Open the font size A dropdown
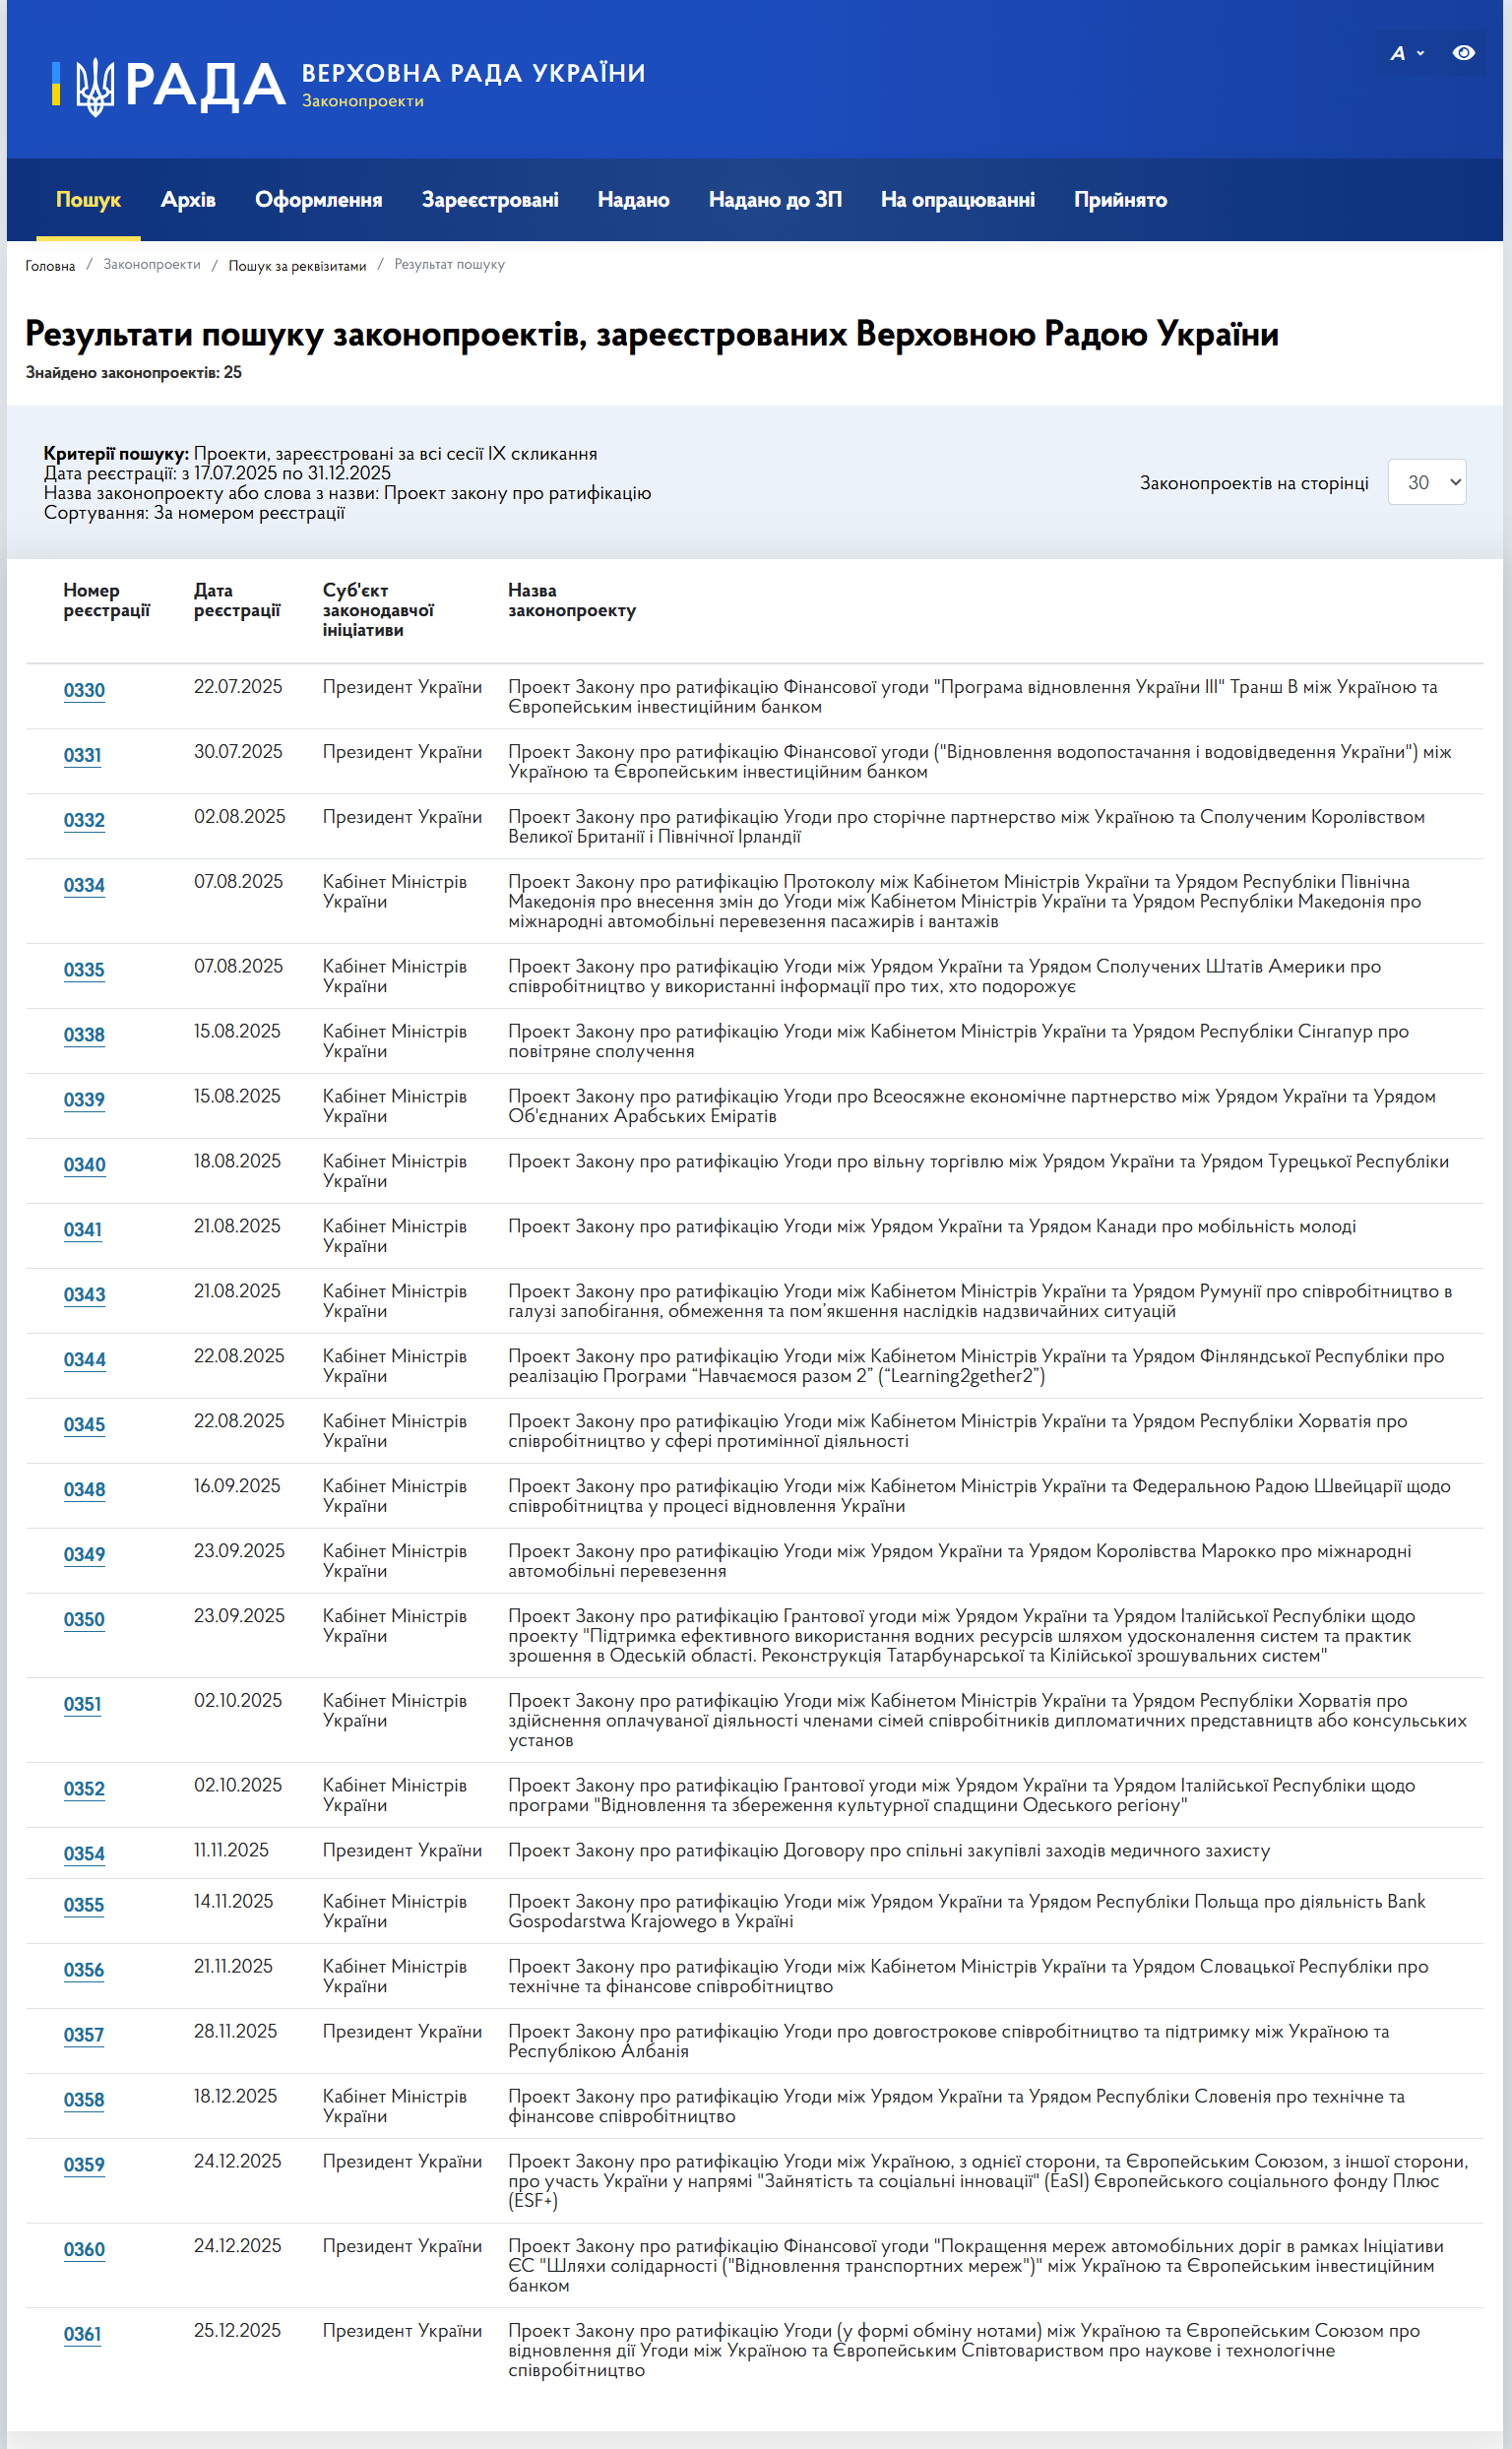This screenshot has height=2449, width=1512. pos(1406,53)
